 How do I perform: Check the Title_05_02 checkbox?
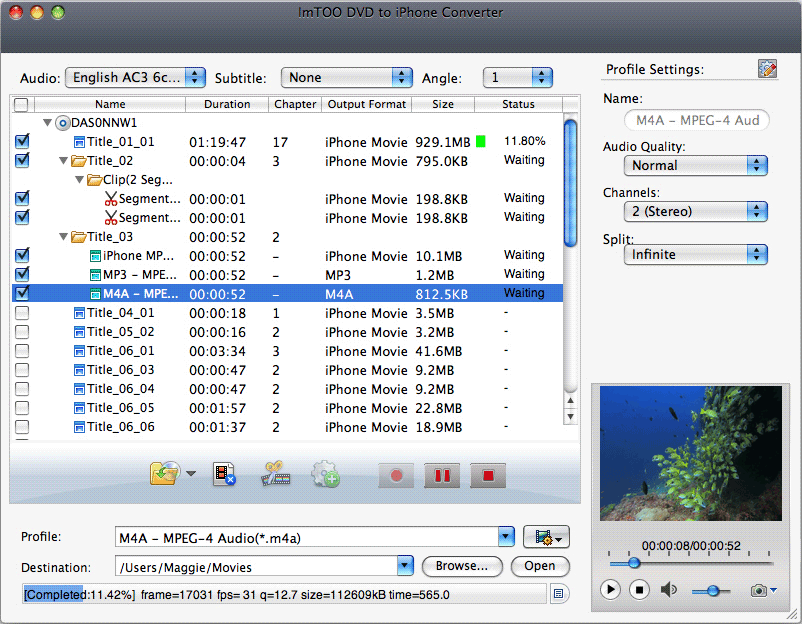(22, 331)
